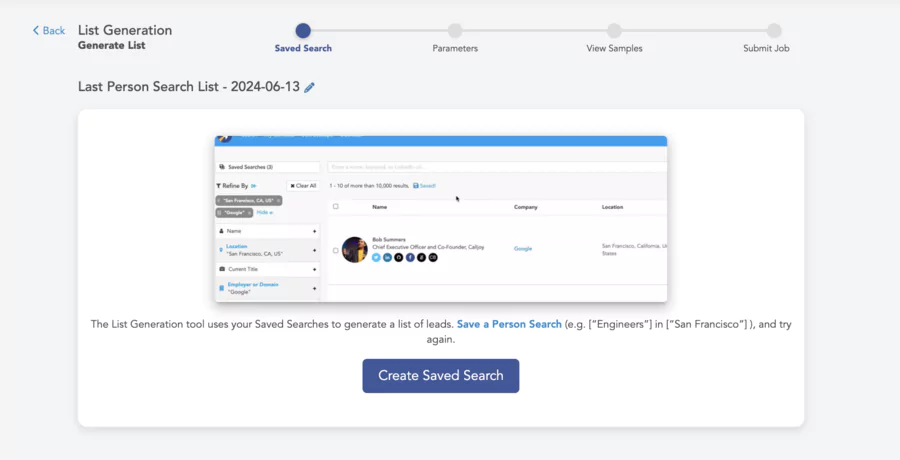
Task: Select the "Saved Search" step label
Action: 303,48
